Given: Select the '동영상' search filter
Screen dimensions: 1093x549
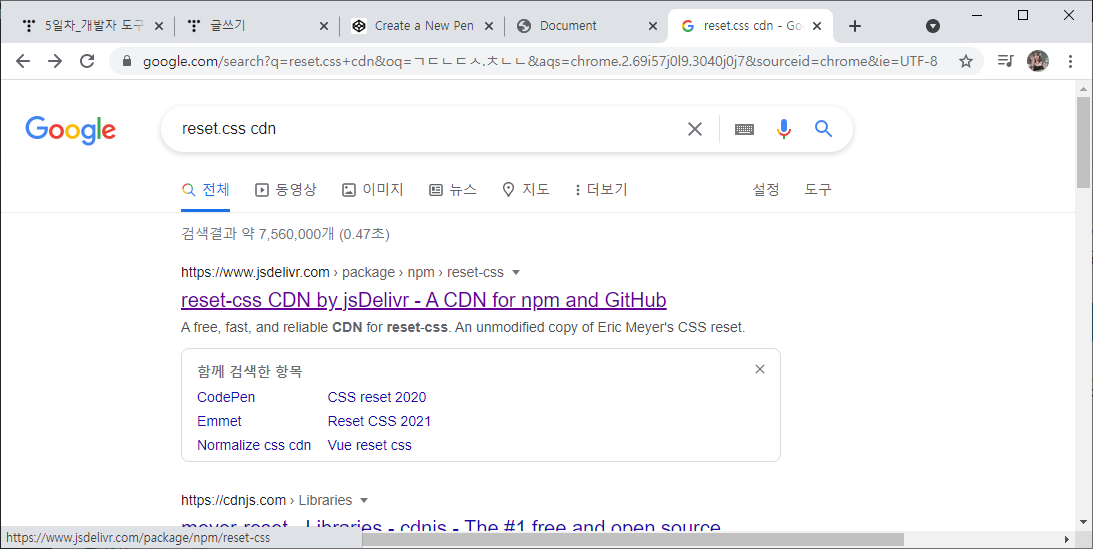Looking at the screenshot, I should (286, 190).
